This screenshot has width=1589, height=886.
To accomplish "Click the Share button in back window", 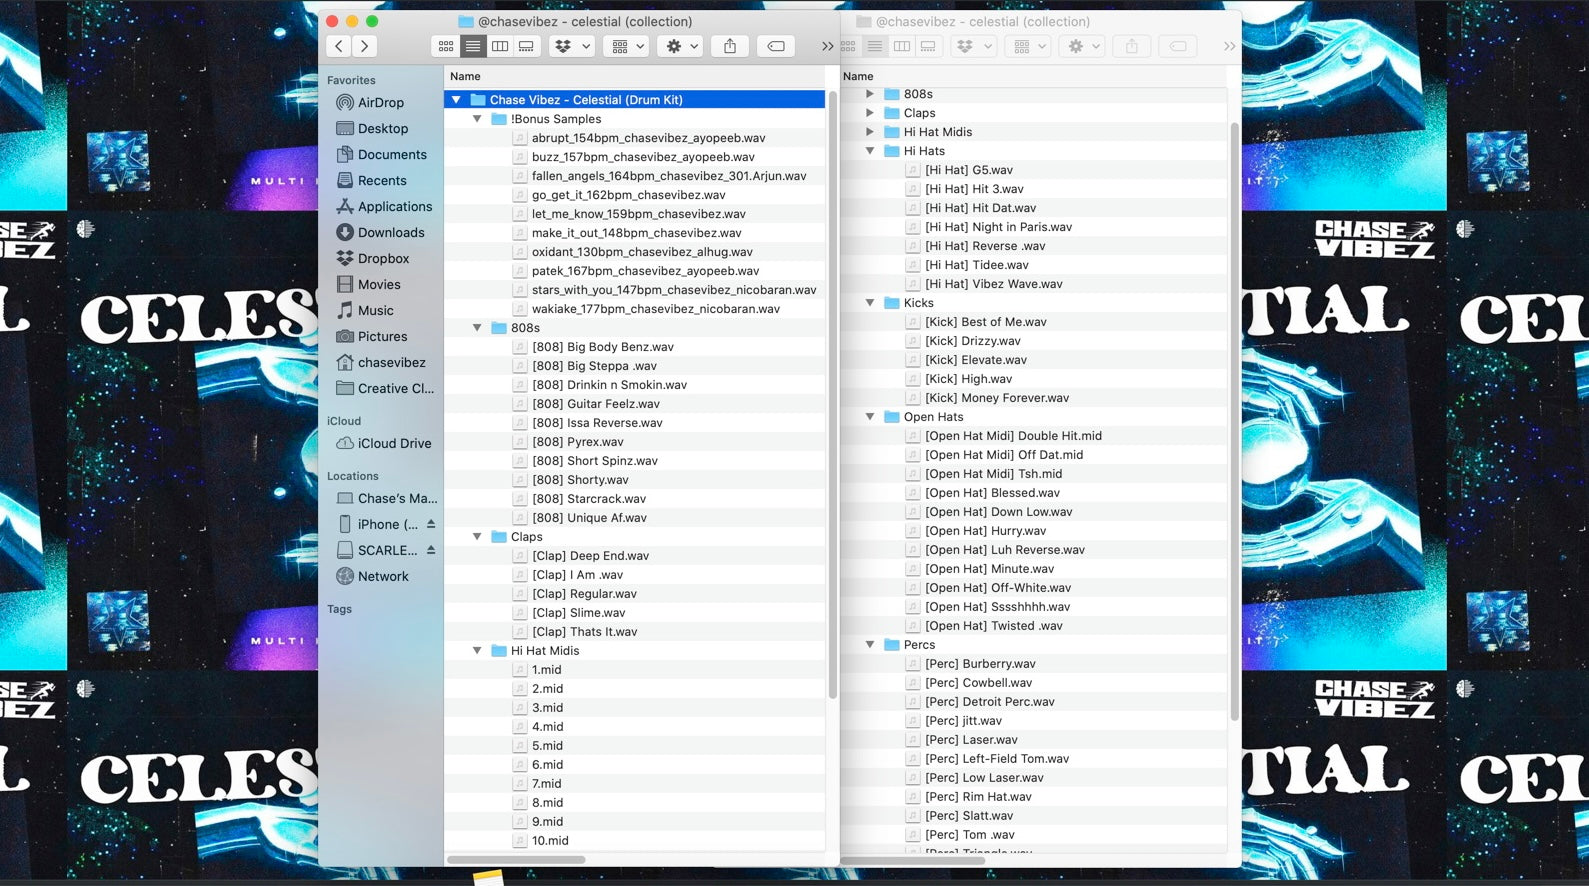I will coord(1132,46).
